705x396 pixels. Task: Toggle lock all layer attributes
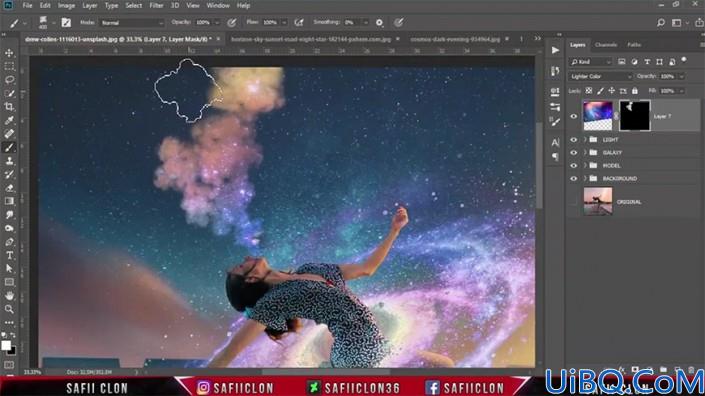click(x=634, y=91)
